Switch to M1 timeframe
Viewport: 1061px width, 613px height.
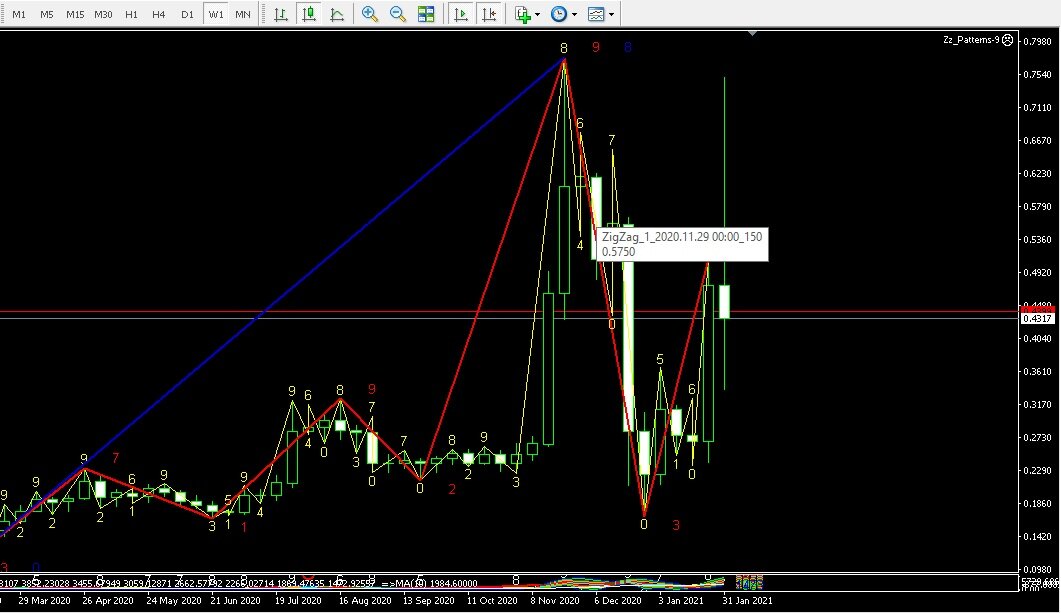click(x=19, y=14)
